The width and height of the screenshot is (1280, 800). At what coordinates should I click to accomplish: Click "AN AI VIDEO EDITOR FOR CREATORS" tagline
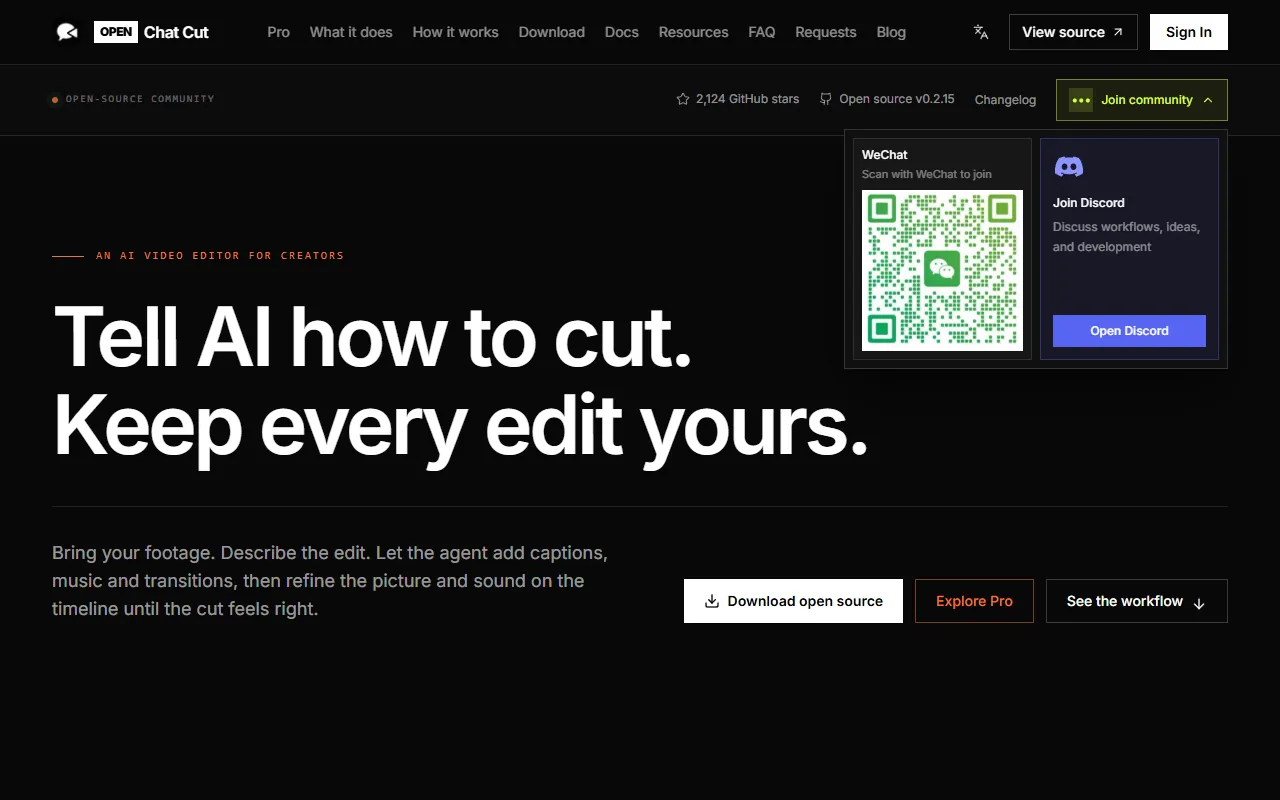point(220,256)
